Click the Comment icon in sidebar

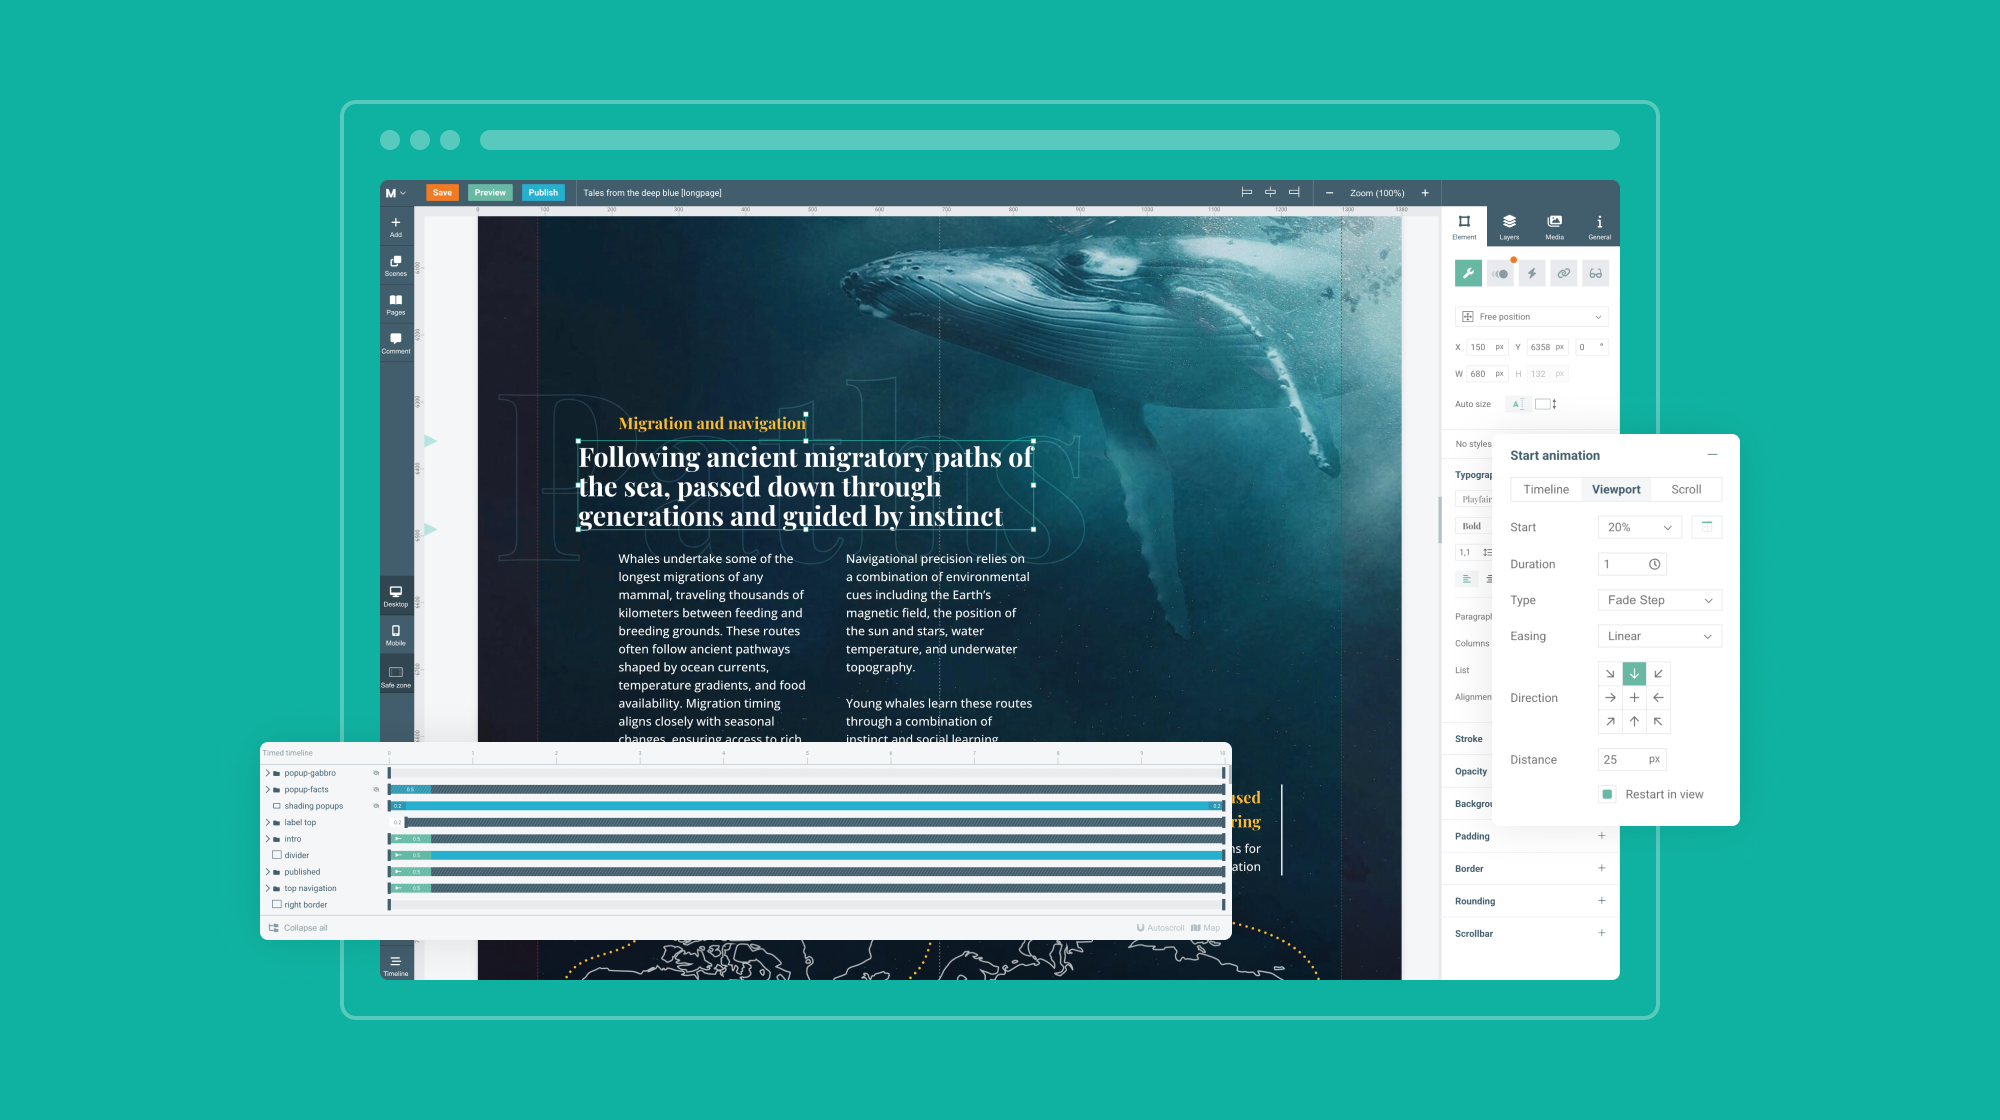pyautogui.click(x=396, y=342)
